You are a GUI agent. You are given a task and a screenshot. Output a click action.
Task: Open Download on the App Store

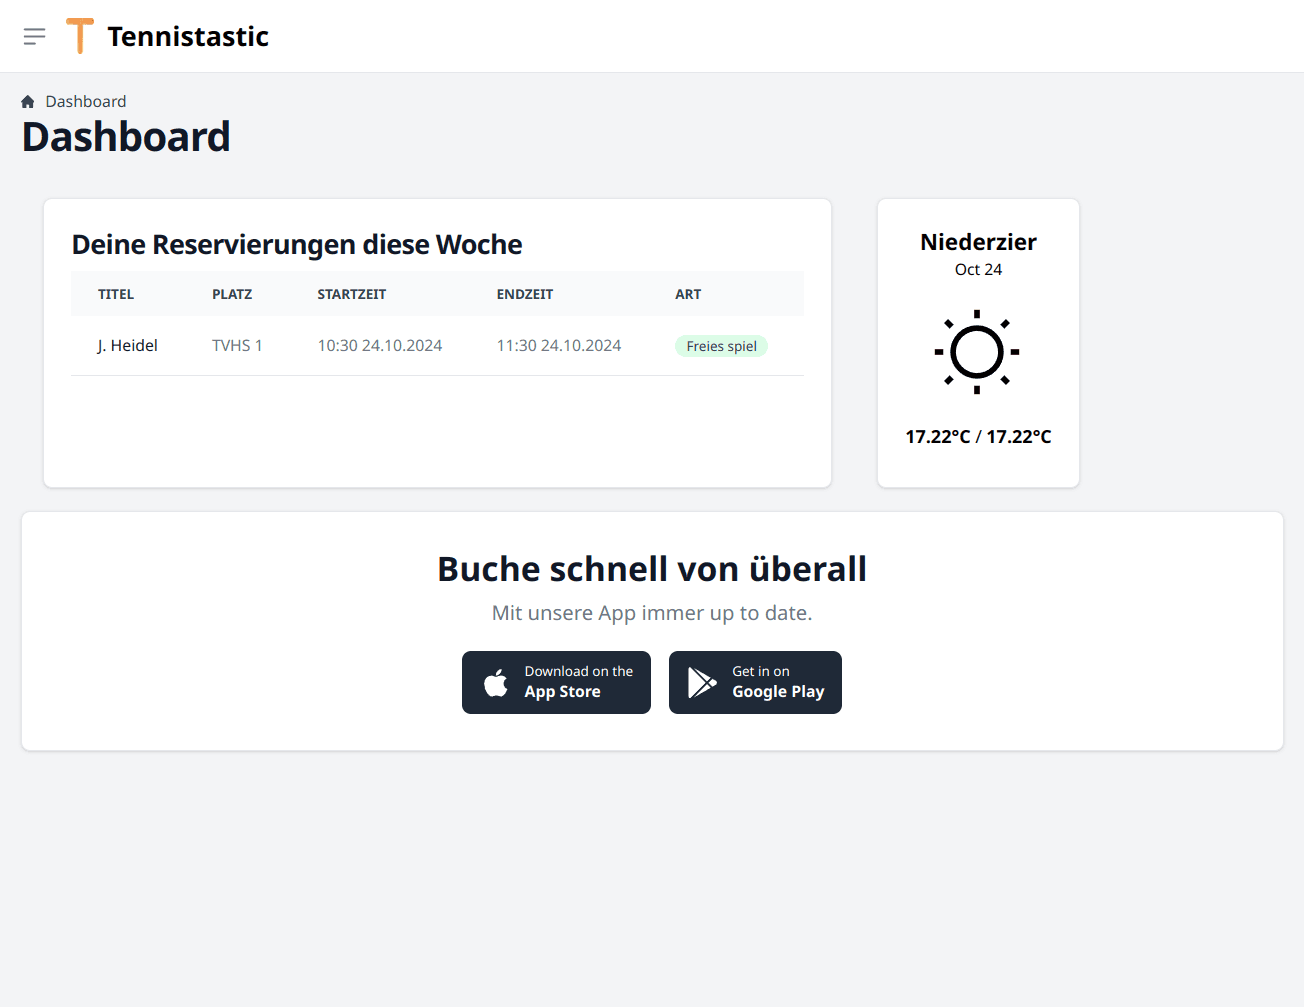click(x=556, y=682)
